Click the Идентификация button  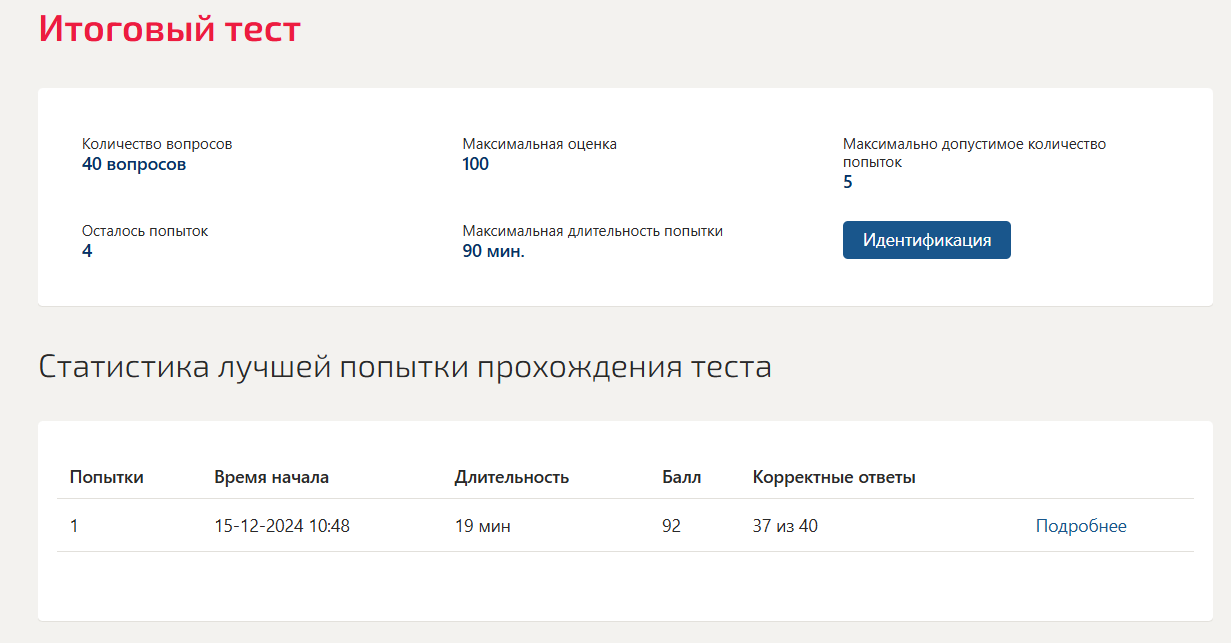click(x=926, y=240)
